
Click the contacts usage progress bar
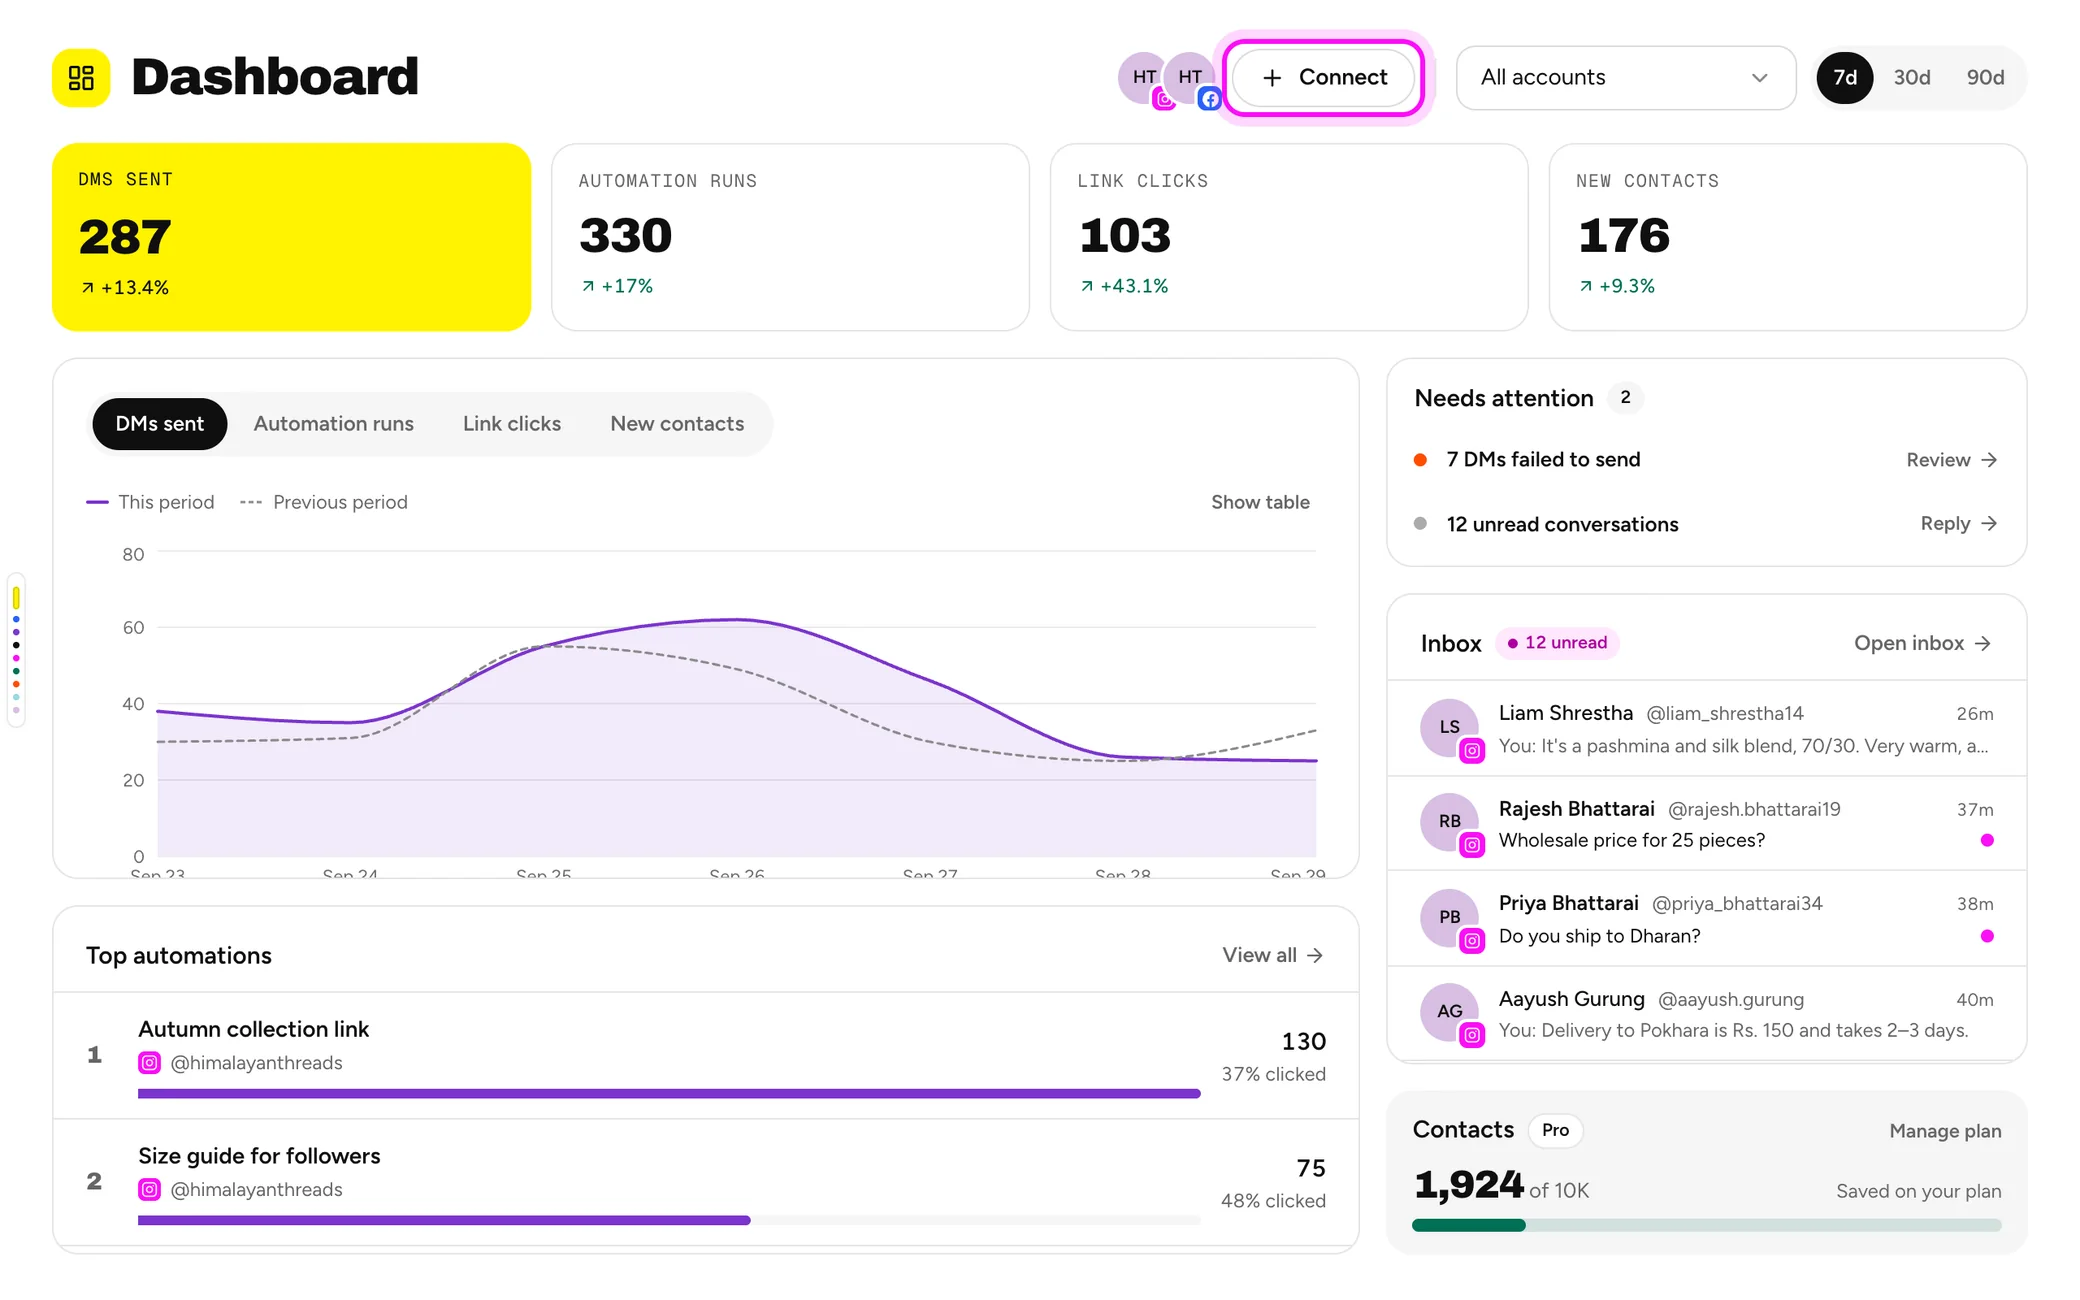click(1706, 1225)
